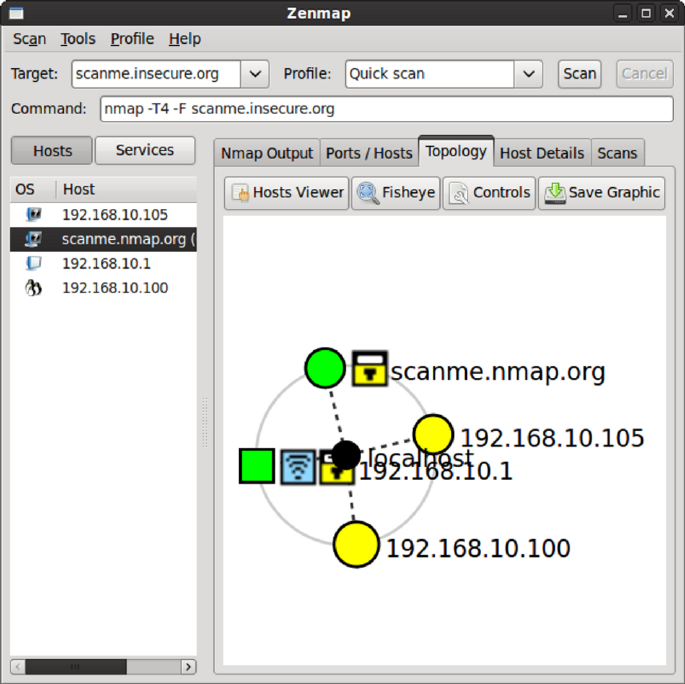Screen dimensions: 685x684
Task: Switch to Ports / Hosts tab
Action: click(x=369, y=153)
